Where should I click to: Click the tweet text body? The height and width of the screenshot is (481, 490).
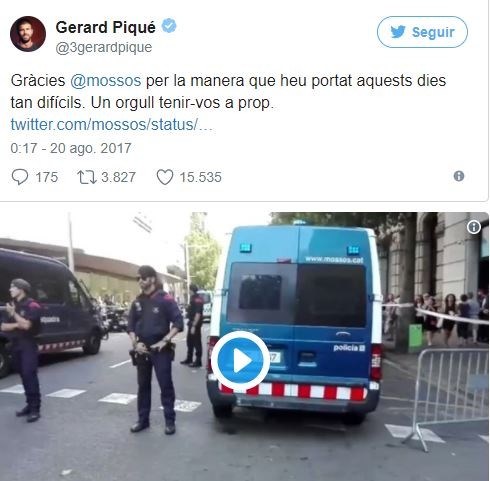coord(228,92)
